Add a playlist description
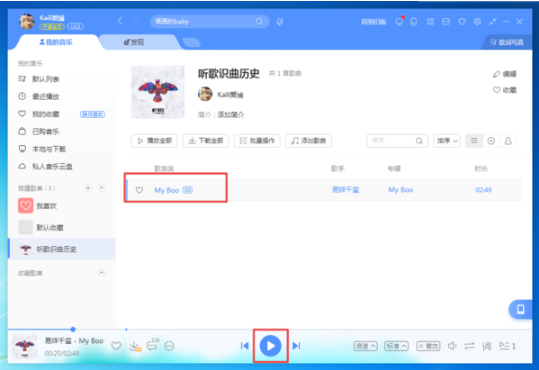This screenshot has height=370, width=539. [x=231, y=115]
